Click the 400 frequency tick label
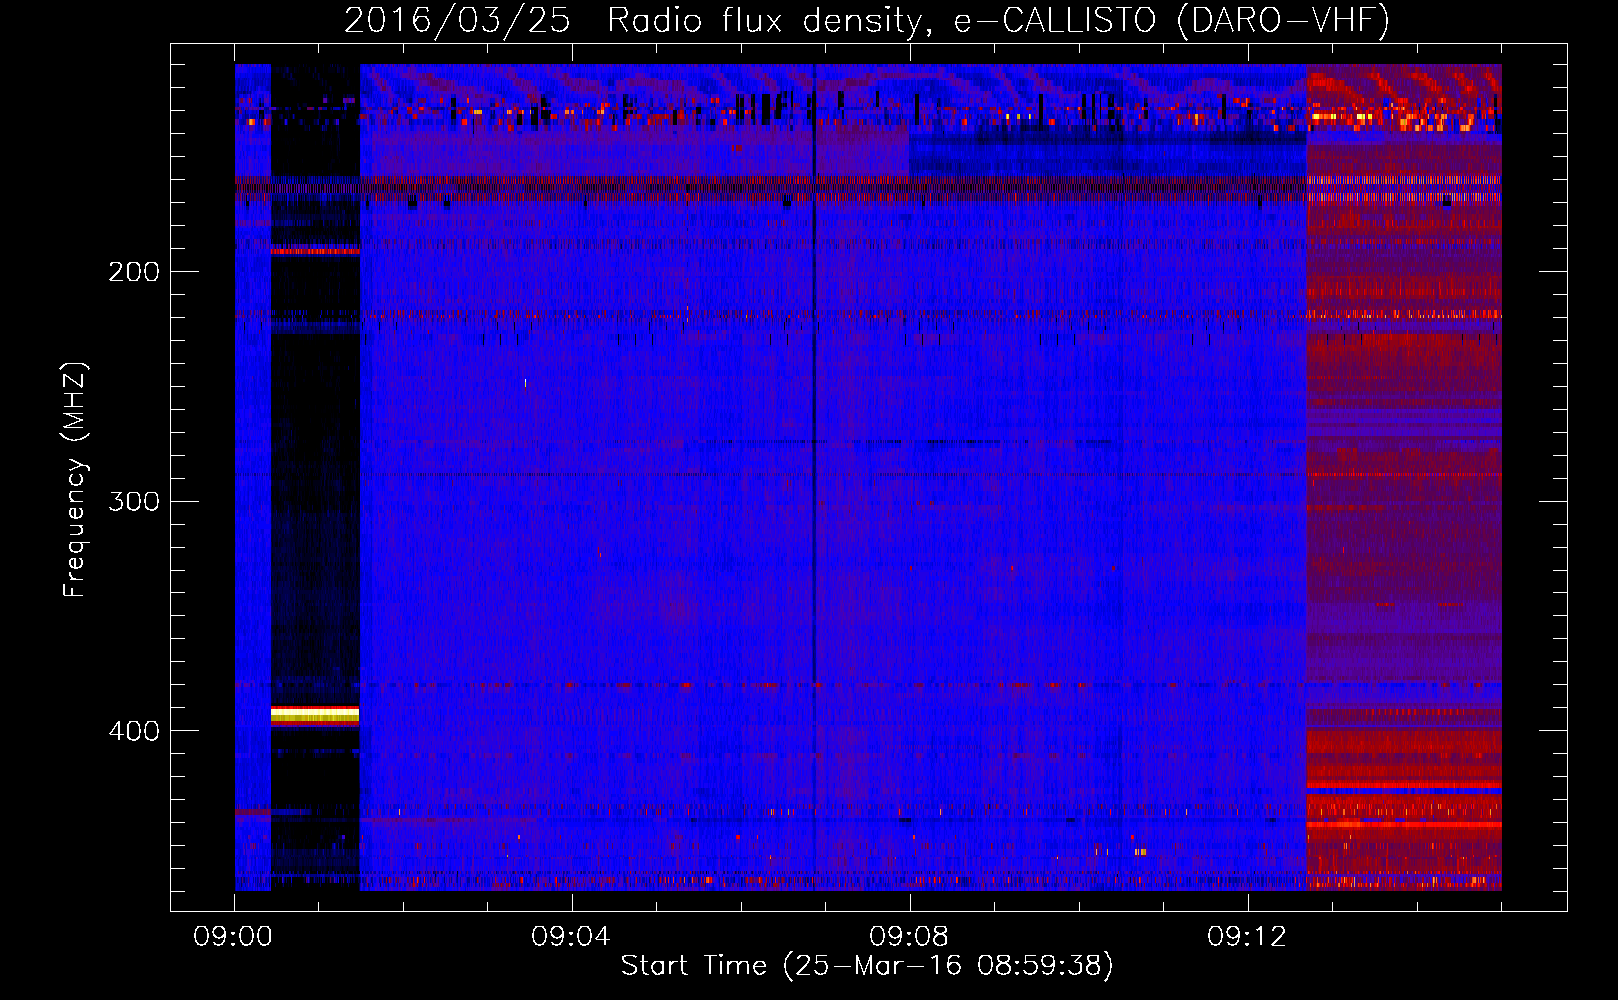The height and width of the screenshot is (1000, 1618). point(134,731)
